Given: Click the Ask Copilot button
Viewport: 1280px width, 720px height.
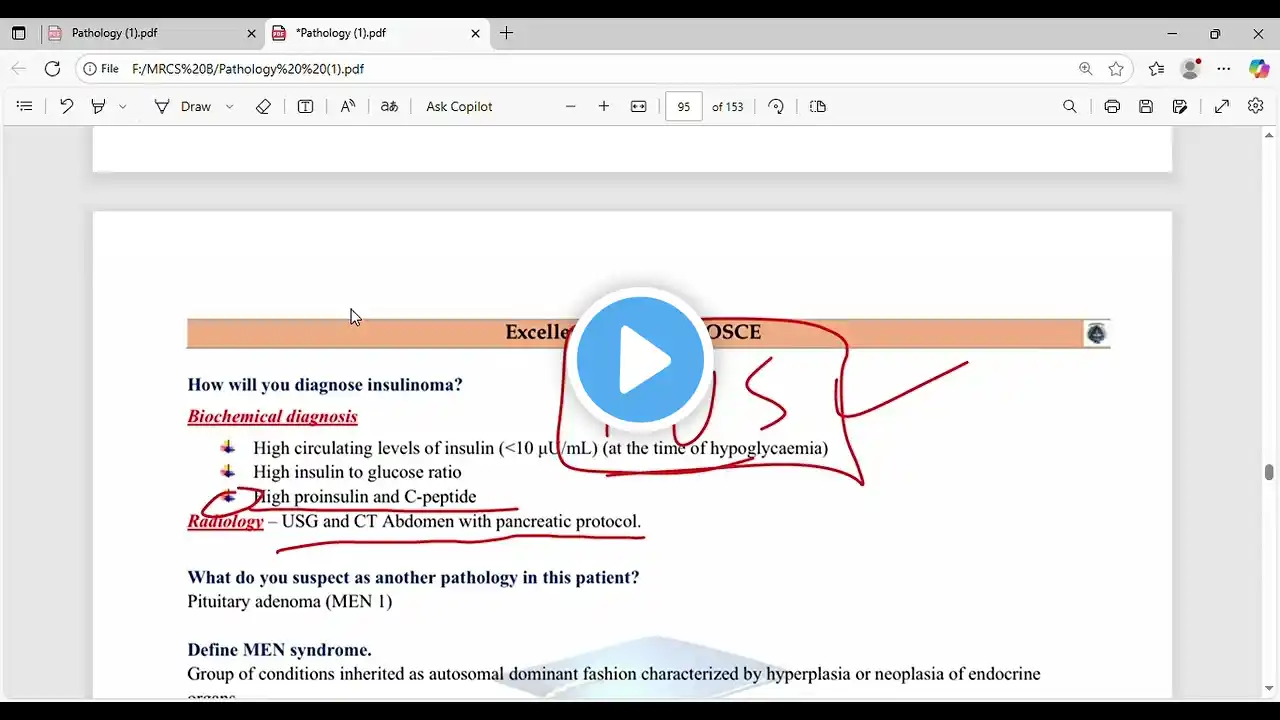Looking at the screenshot, I should click(x=459, y=106).
